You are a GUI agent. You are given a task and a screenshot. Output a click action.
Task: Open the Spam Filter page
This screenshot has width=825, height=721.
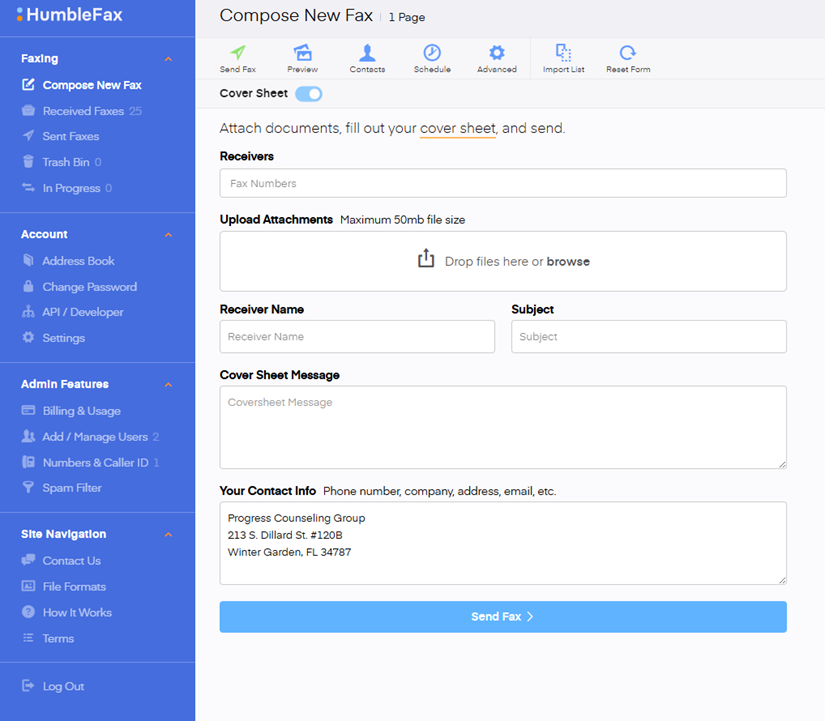[72, 488]
